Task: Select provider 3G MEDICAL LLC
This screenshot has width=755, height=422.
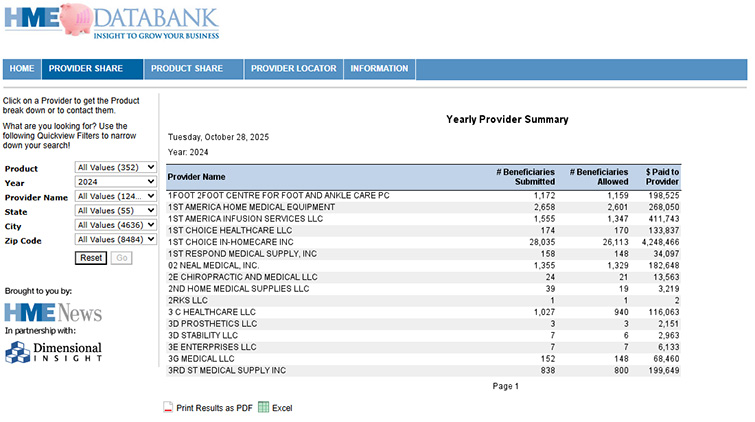Action: (x=201, y=358)
